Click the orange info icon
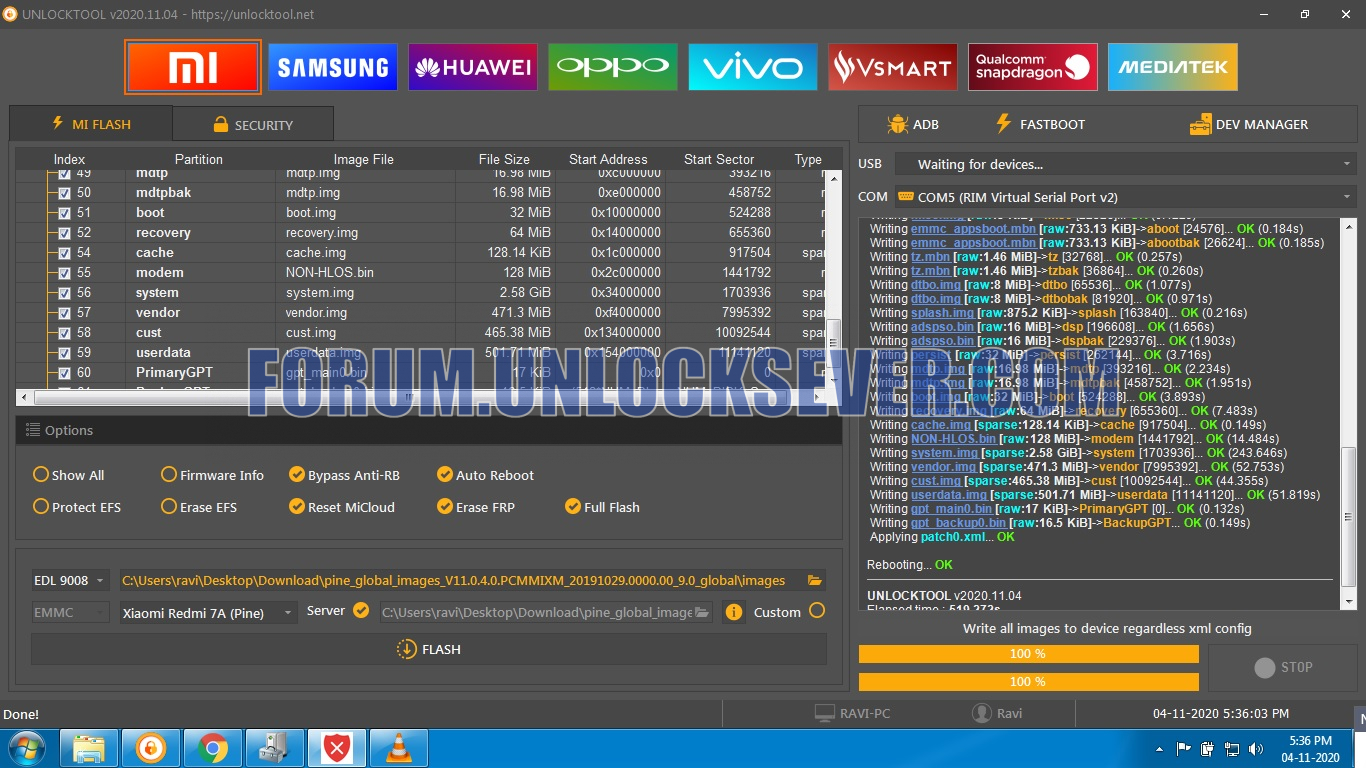This screenshot has width=1366, height=768. click(734, 612)
